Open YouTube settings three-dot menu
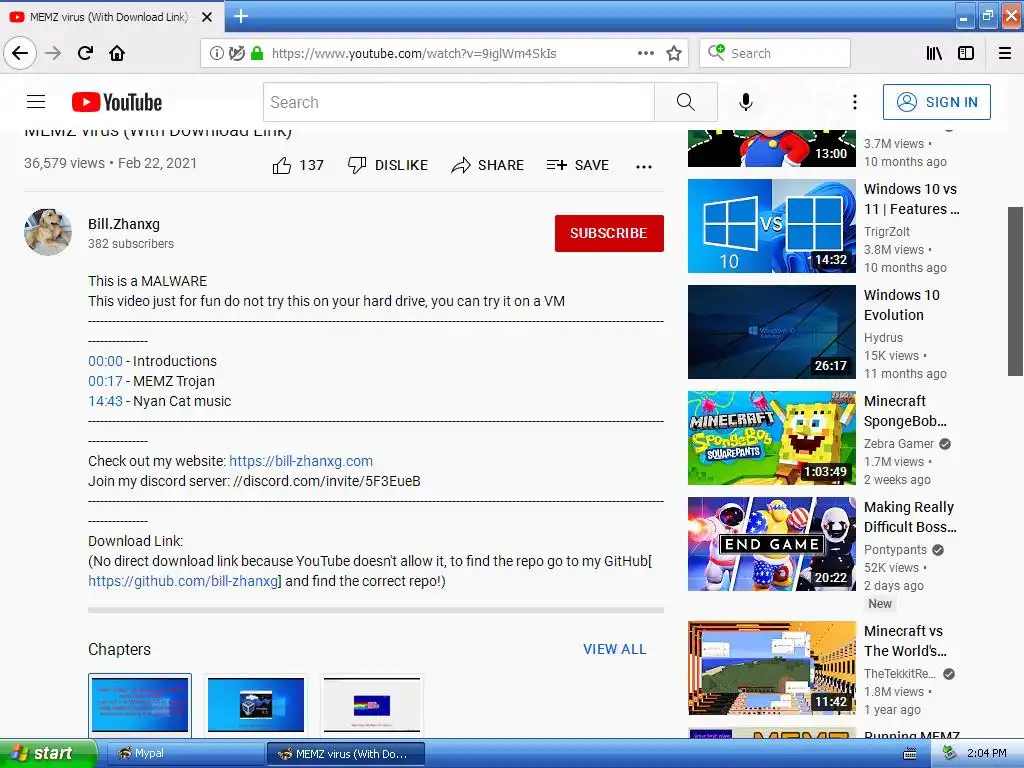The width and height of the screenshot is (1024, 768). [855, 102]
